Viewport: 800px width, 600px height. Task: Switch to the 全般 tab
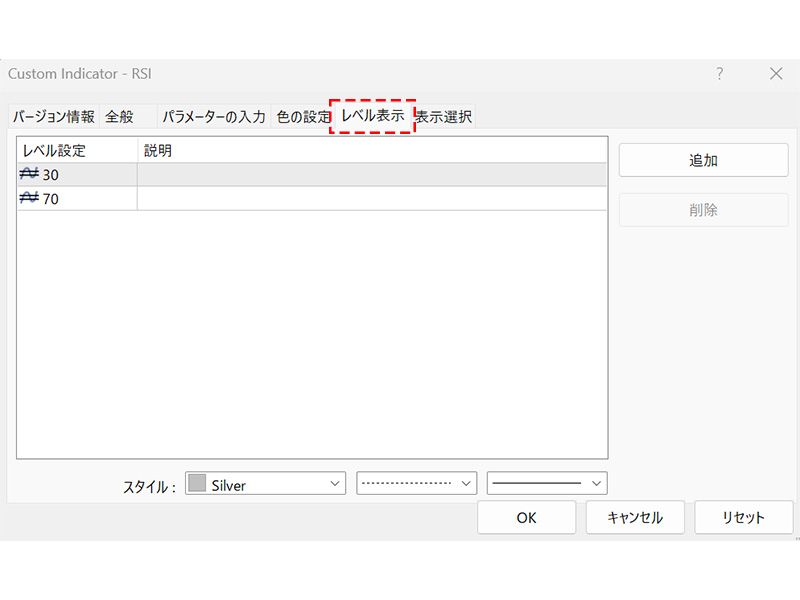pyautogui.click(x=119, y=117)
